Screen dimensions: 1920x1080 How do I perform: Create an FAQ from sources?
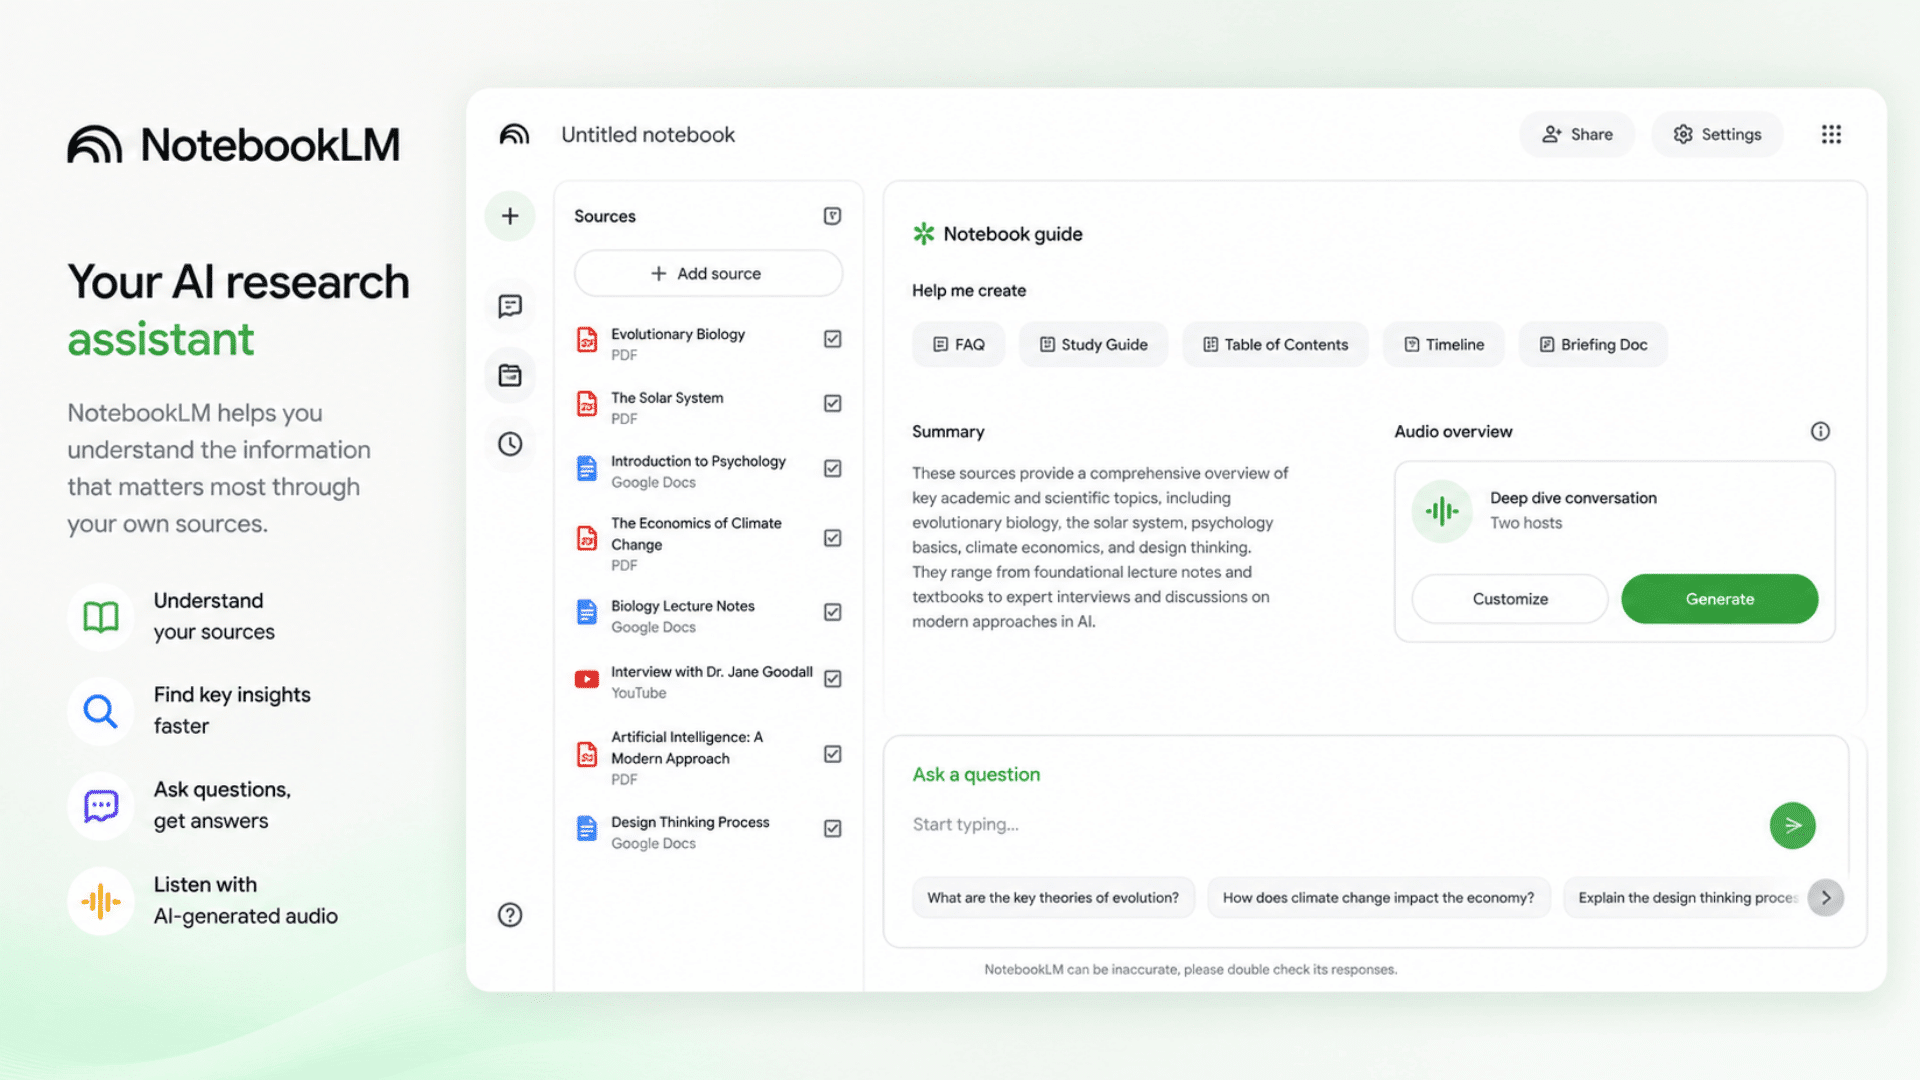click(958, 344)
